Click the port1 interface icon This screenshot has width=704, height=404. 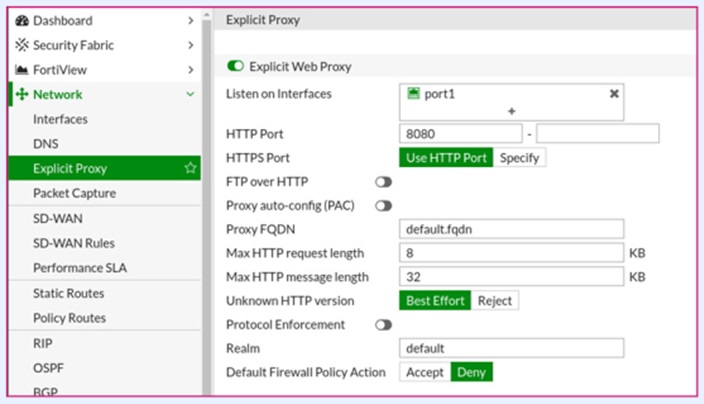point(412,93)
